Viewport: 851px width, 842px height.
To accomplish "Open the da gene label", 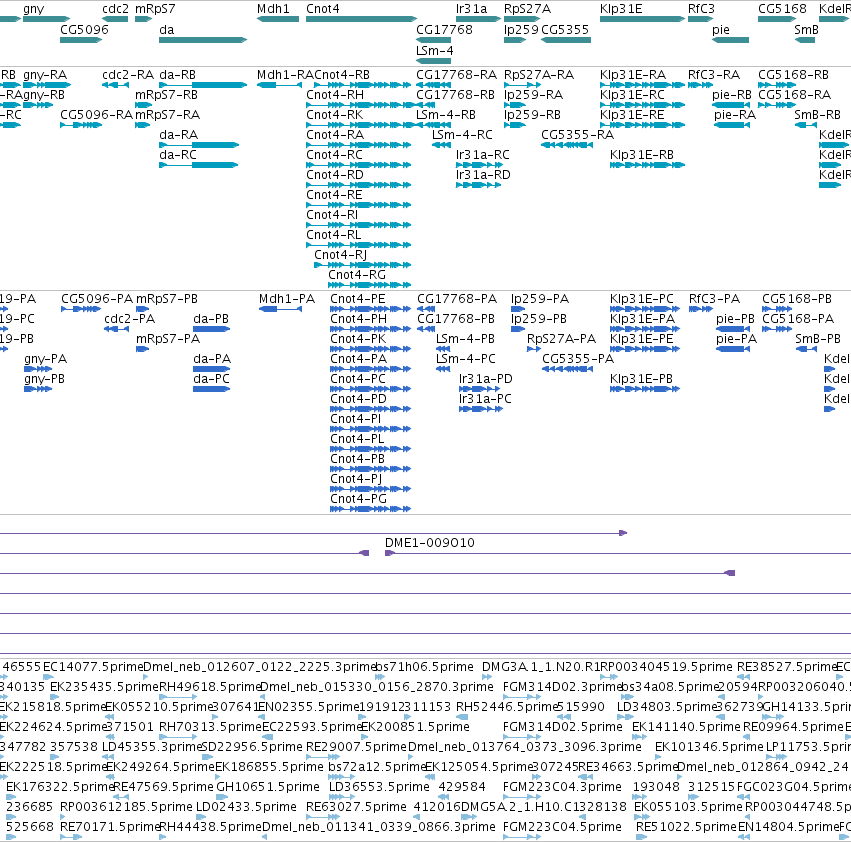I will pos(167,29).
